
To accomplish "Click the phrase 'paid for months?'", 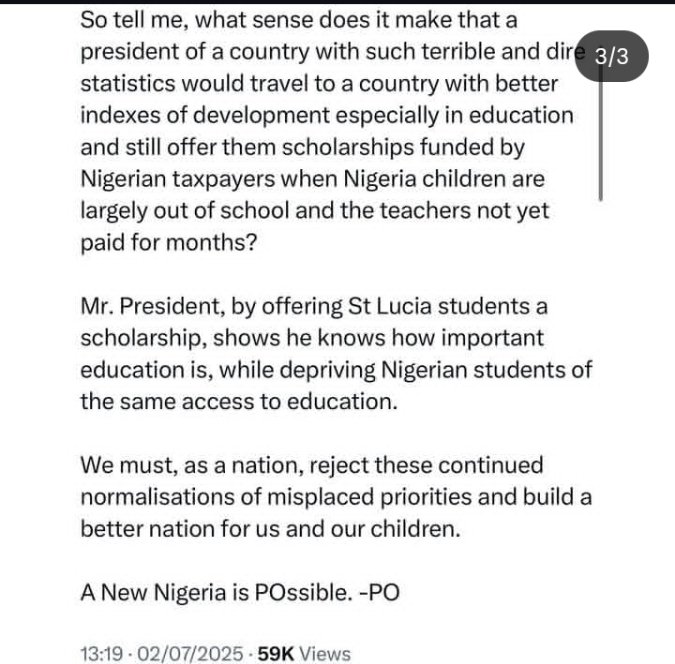I will tap(167, 245).
